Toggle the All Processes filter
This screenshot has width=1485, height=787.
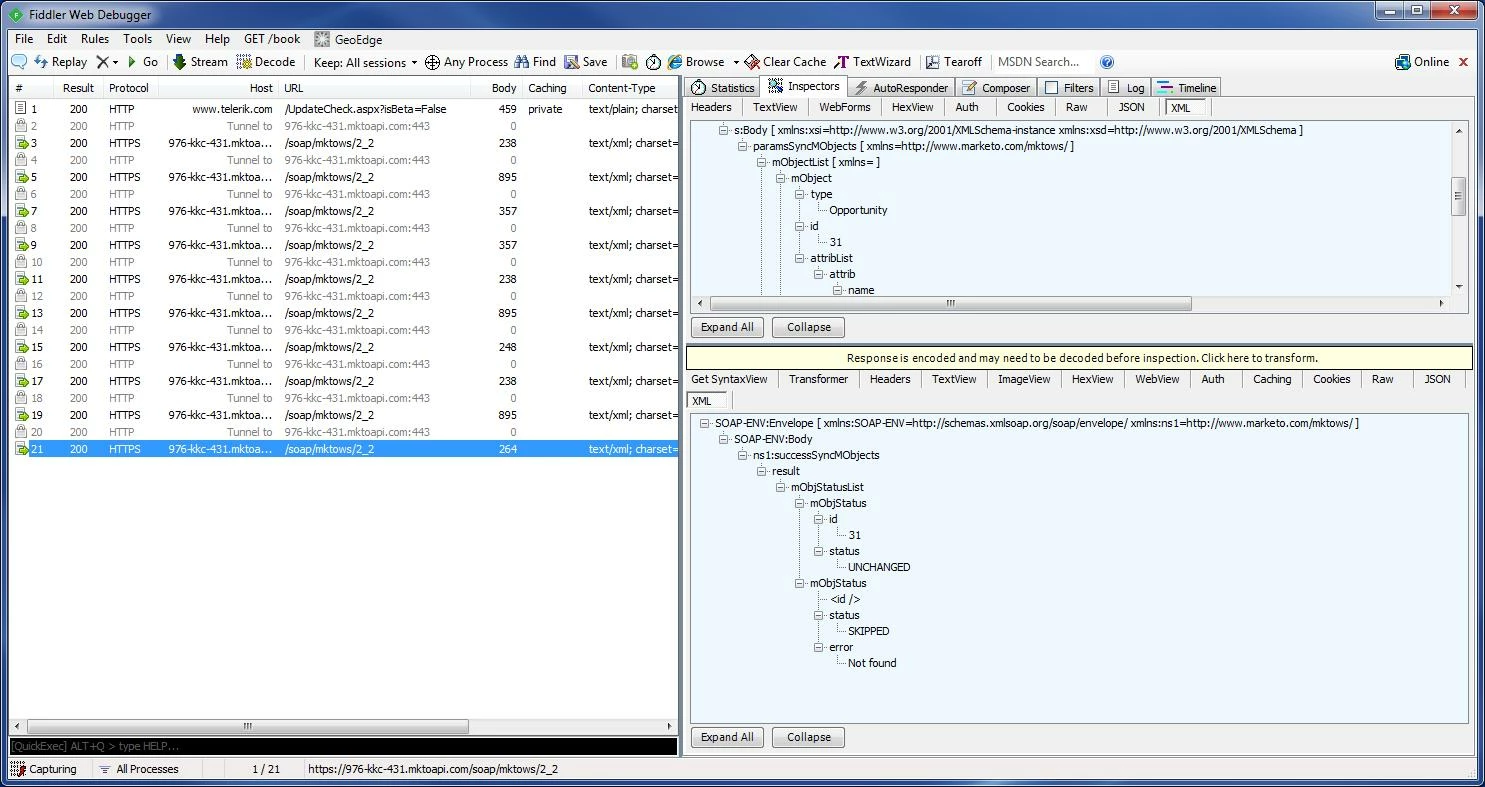pos(139,769)
